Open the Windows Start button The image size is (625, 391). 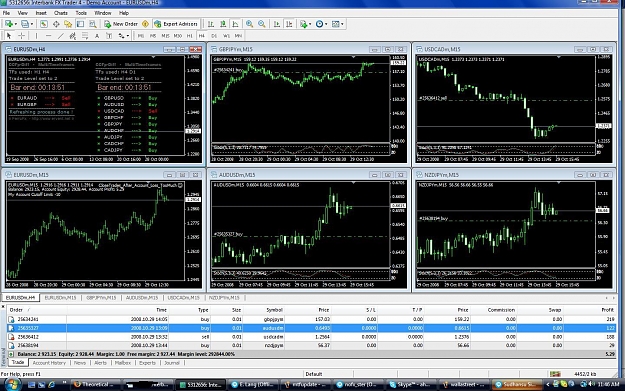click(12, 384)
